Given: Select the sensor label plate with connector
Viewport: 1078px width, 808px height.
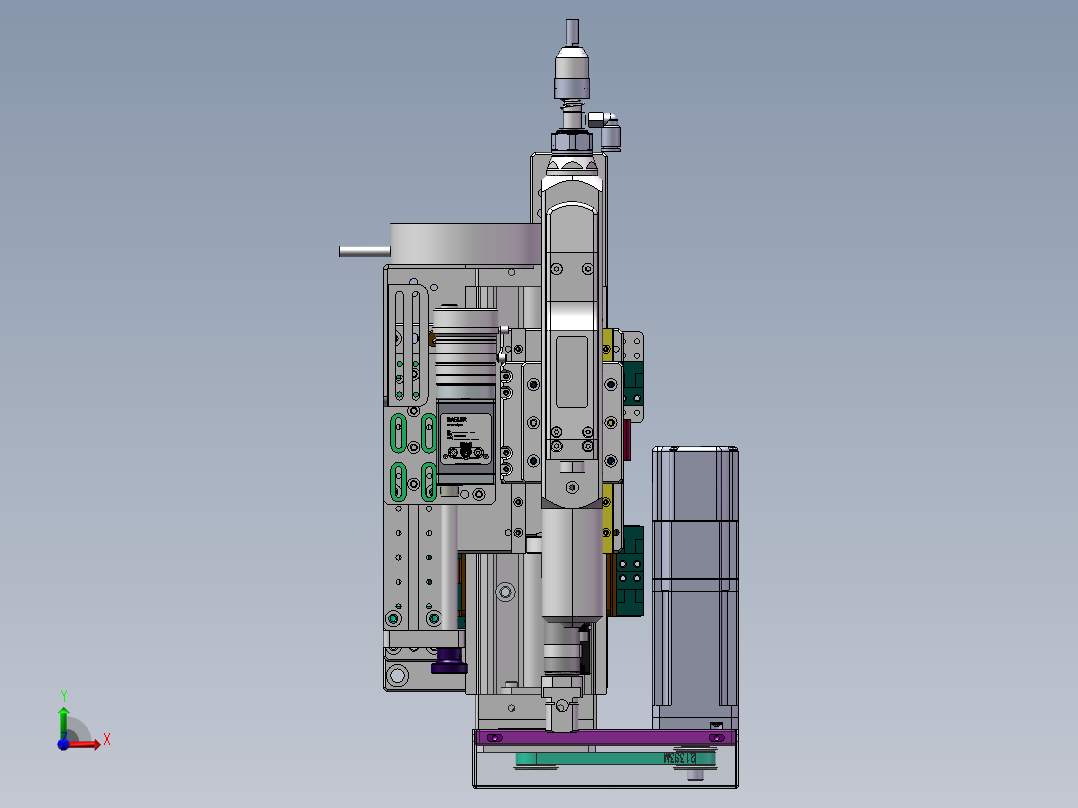Looking at the screenshot, I should point(465,438).
